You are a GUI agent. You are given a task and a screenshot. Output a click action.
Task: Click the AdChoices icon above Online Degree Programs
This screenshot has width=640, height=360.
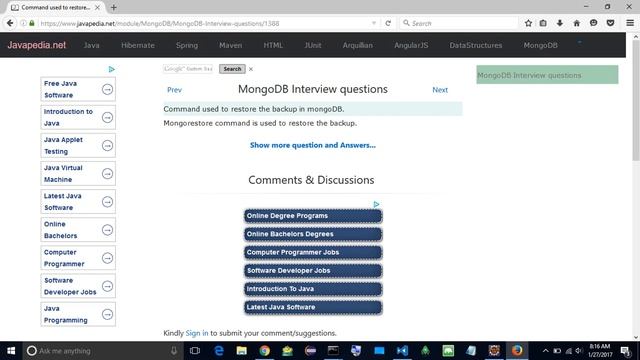376,204
